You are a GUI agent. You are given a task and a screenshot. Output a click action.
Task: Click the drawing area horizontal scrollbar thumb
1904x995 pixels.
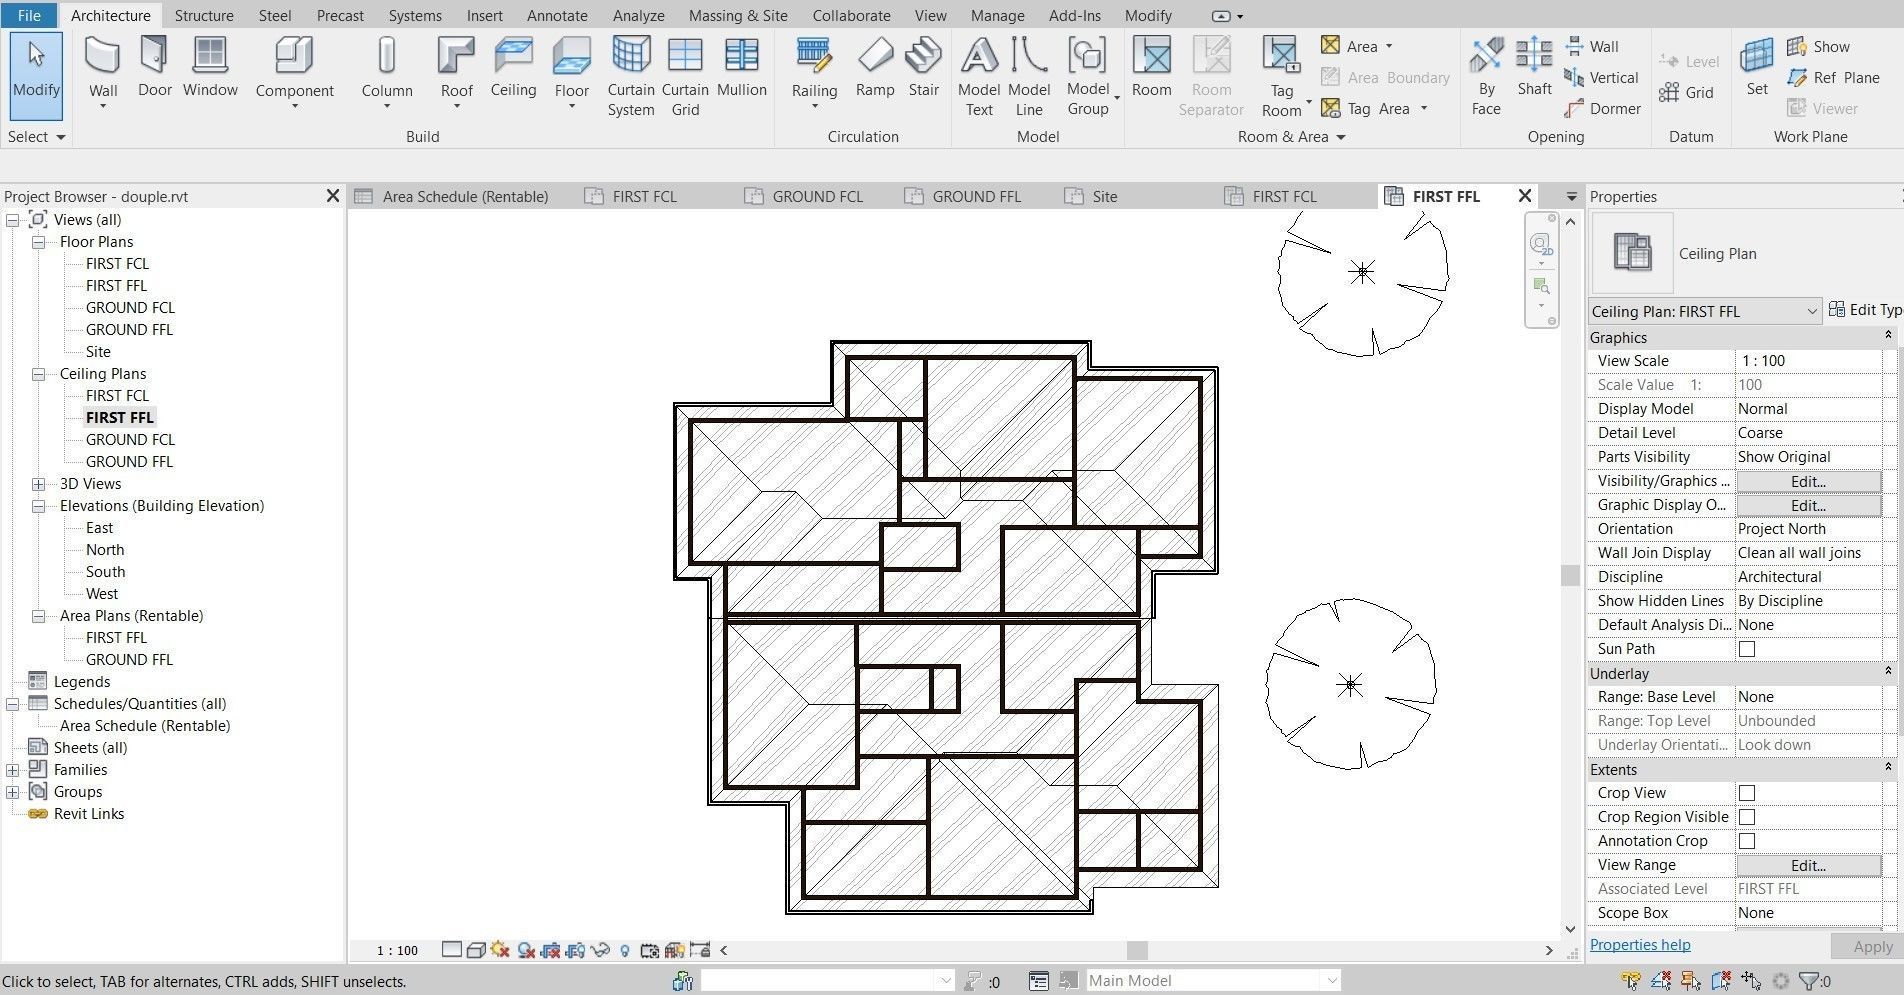coord(1137,950)
